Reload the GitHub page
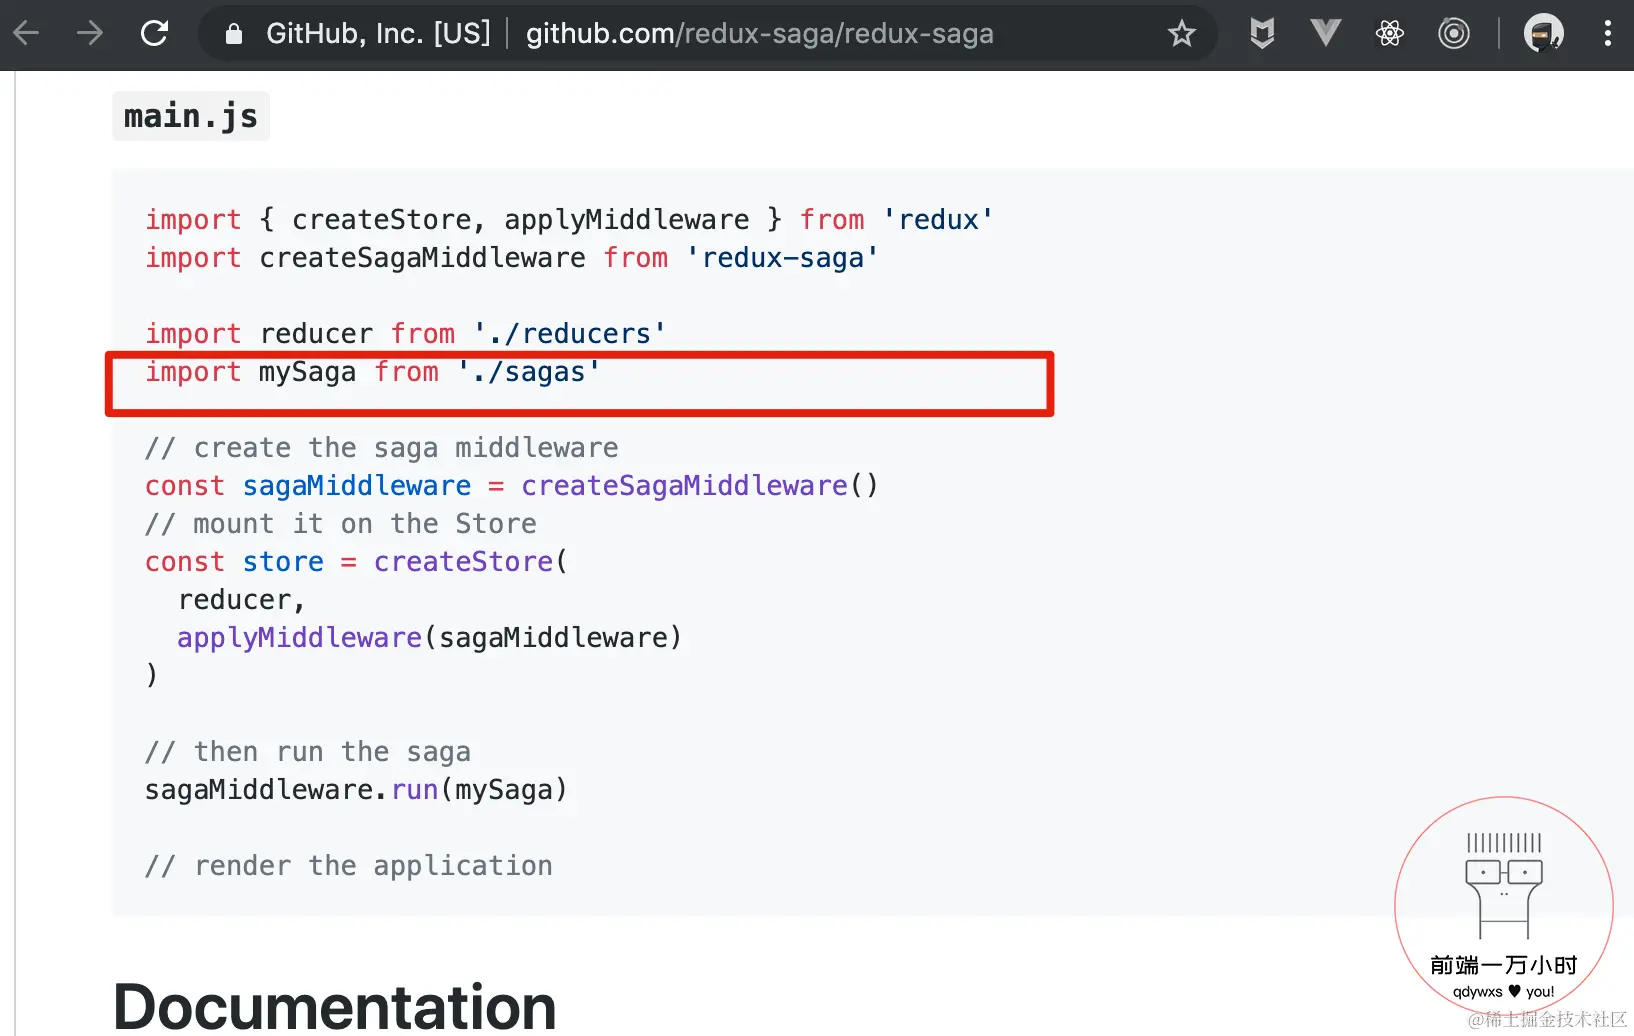The height and width of the screenshot is (1036, 1634). 154,33
